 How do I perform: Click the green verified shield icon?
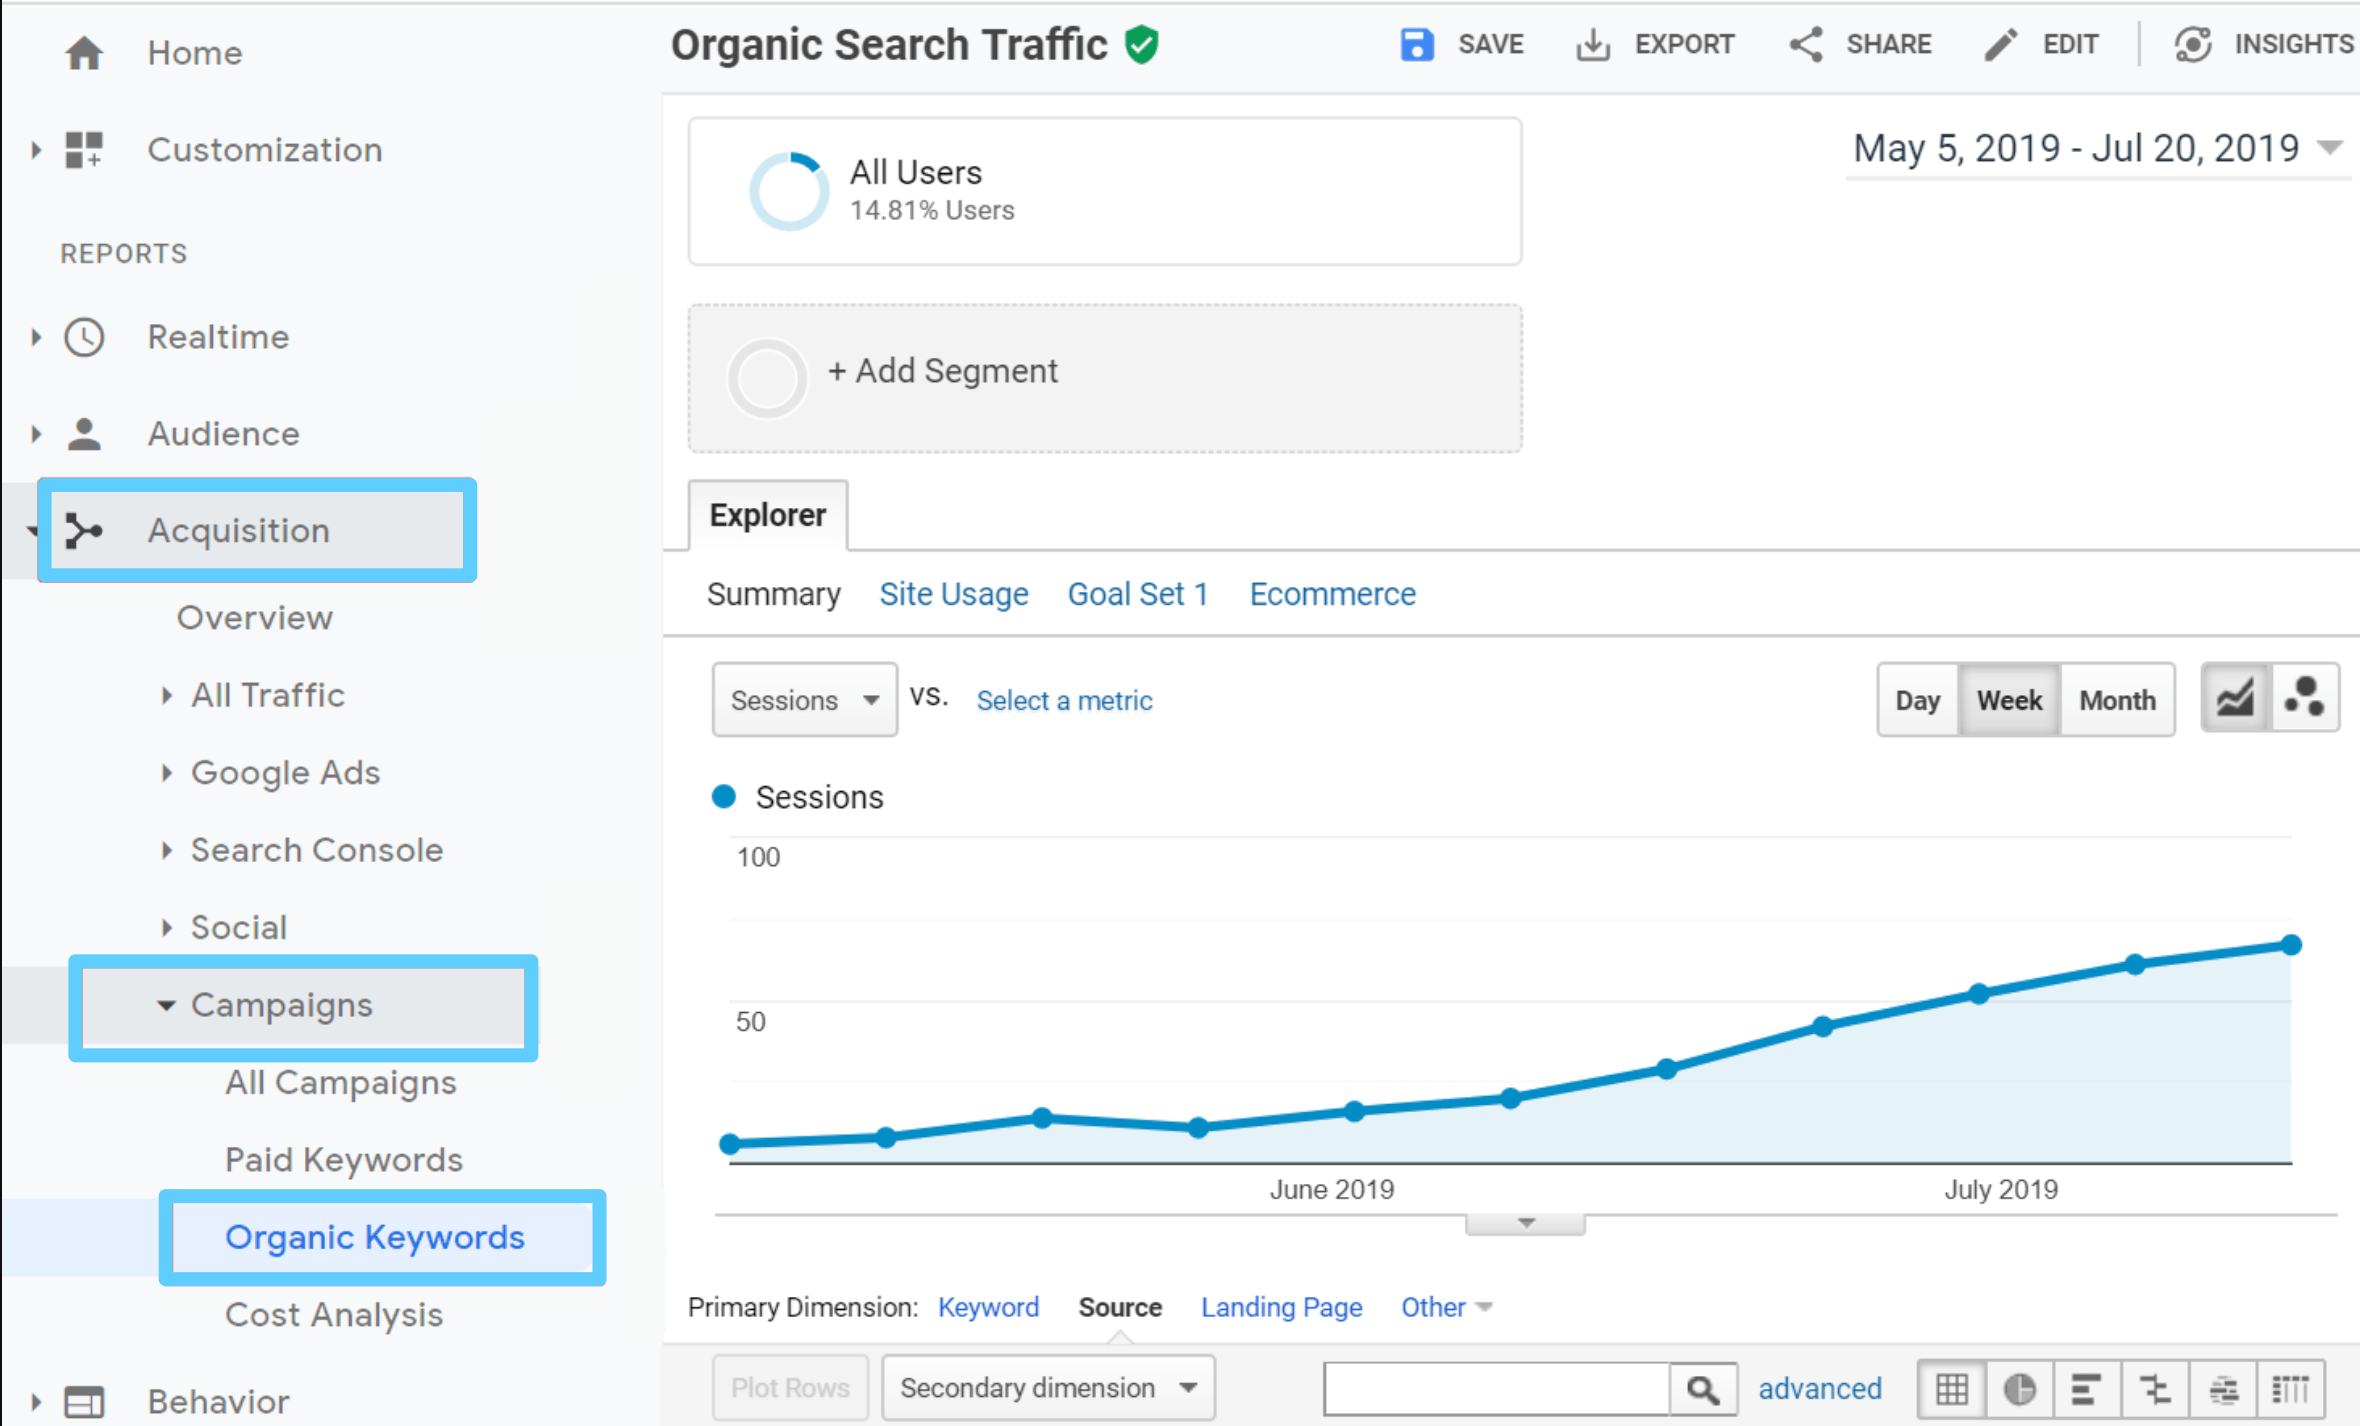pyautogui.click(x=1141, y=45)
